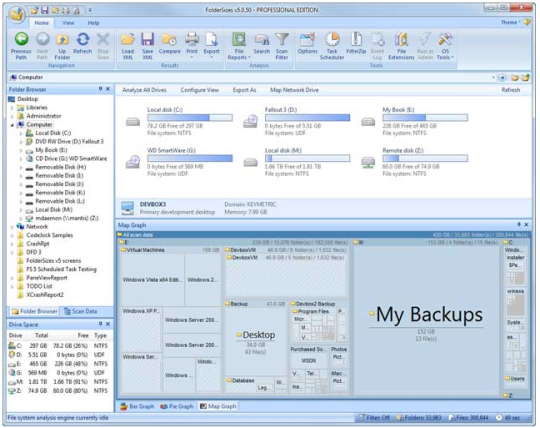The height and width of the screenshot is (428, 540).
Task: Open File Reports in ribbon
Action: coord(239,45)
